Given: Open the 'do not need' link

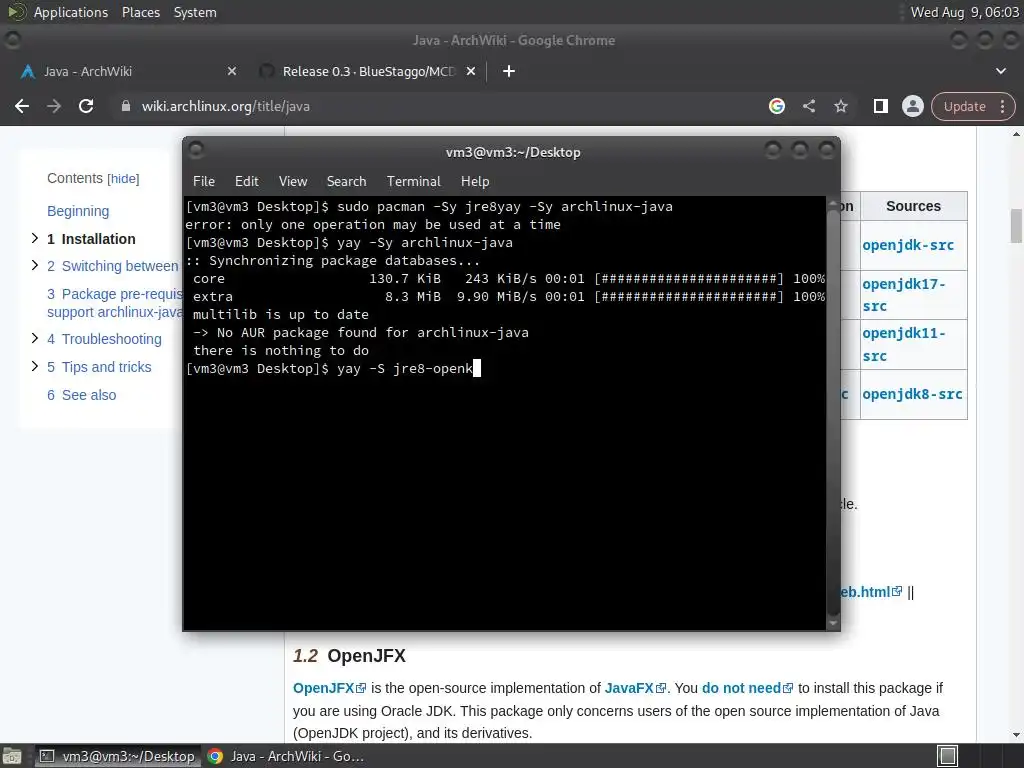Looking at the screenshot, I should (x=747, y=688).
